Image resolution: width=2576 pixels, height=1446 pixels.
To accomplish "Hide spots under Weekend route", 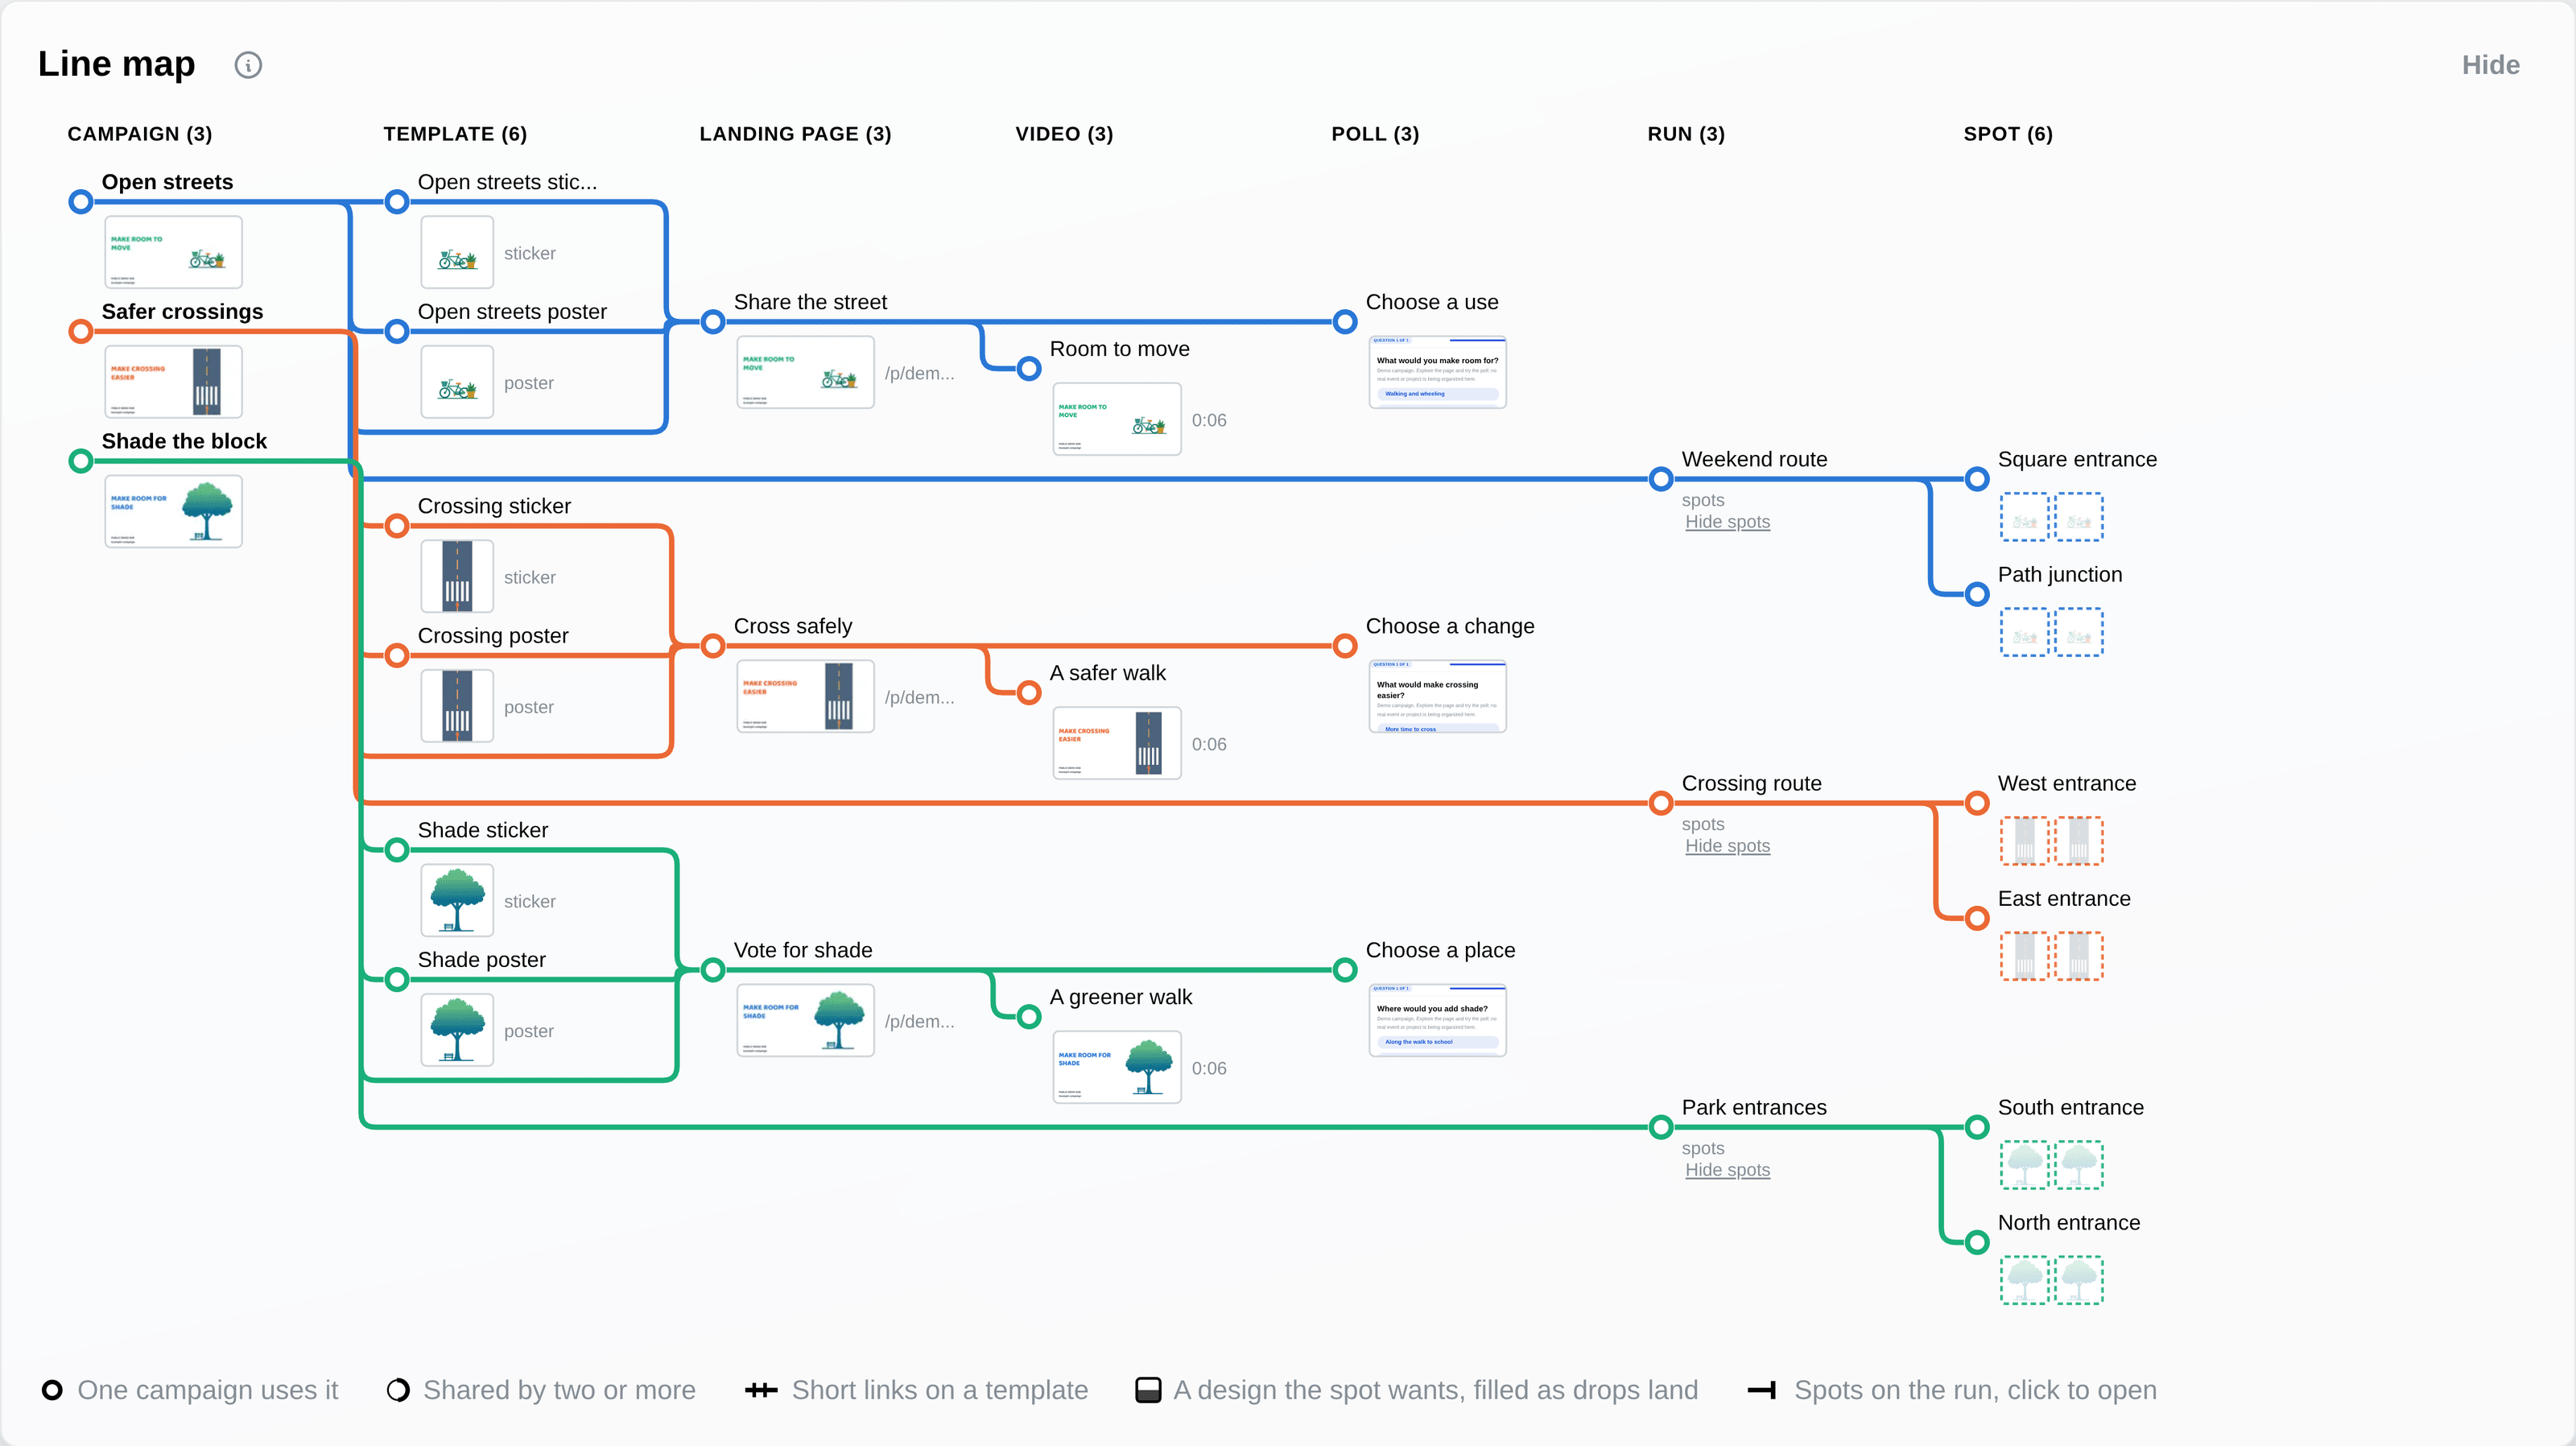I will coord(1727,522).
